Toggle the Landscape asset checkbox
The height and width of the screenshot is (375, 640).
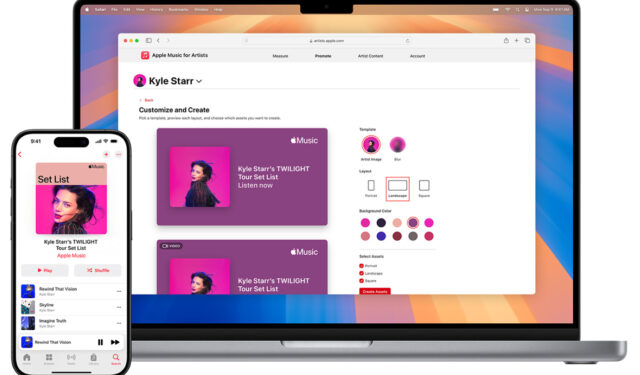click(x=361, y=273)
